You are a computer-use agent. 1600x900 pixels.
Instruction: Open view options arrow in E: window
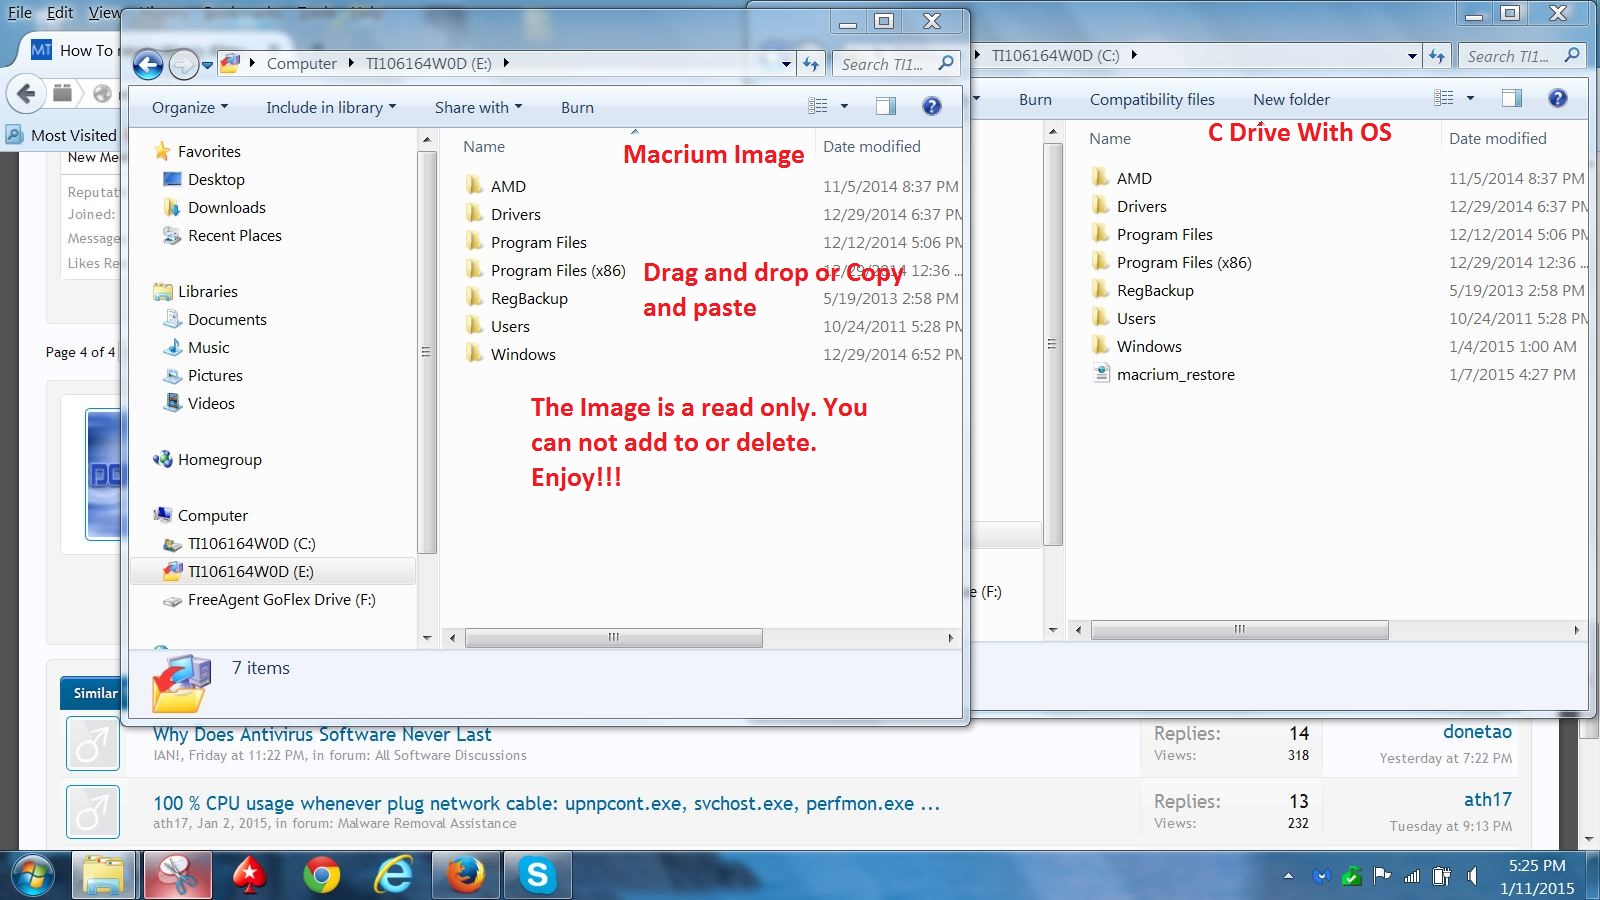[x=844, y=106]
